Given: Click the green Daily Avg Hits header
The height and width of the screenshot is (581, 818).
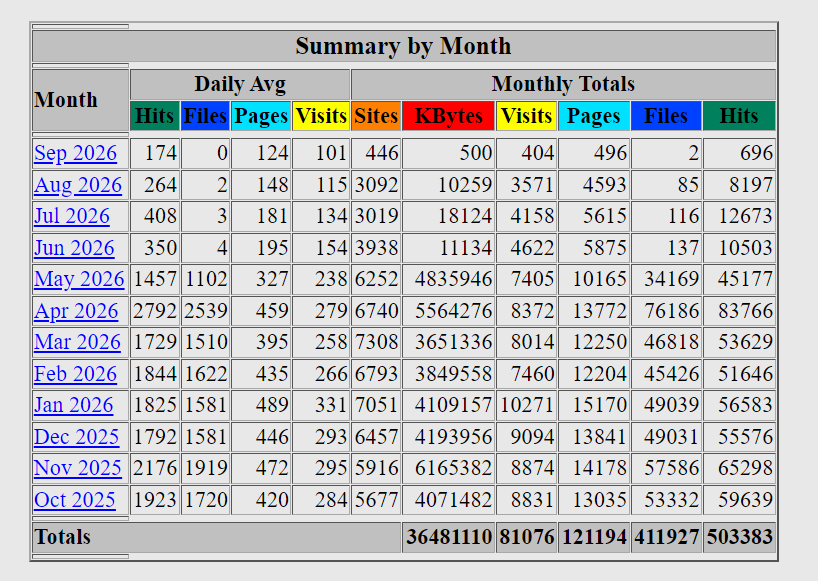Looking at the screenshot, I should [155, 116].
